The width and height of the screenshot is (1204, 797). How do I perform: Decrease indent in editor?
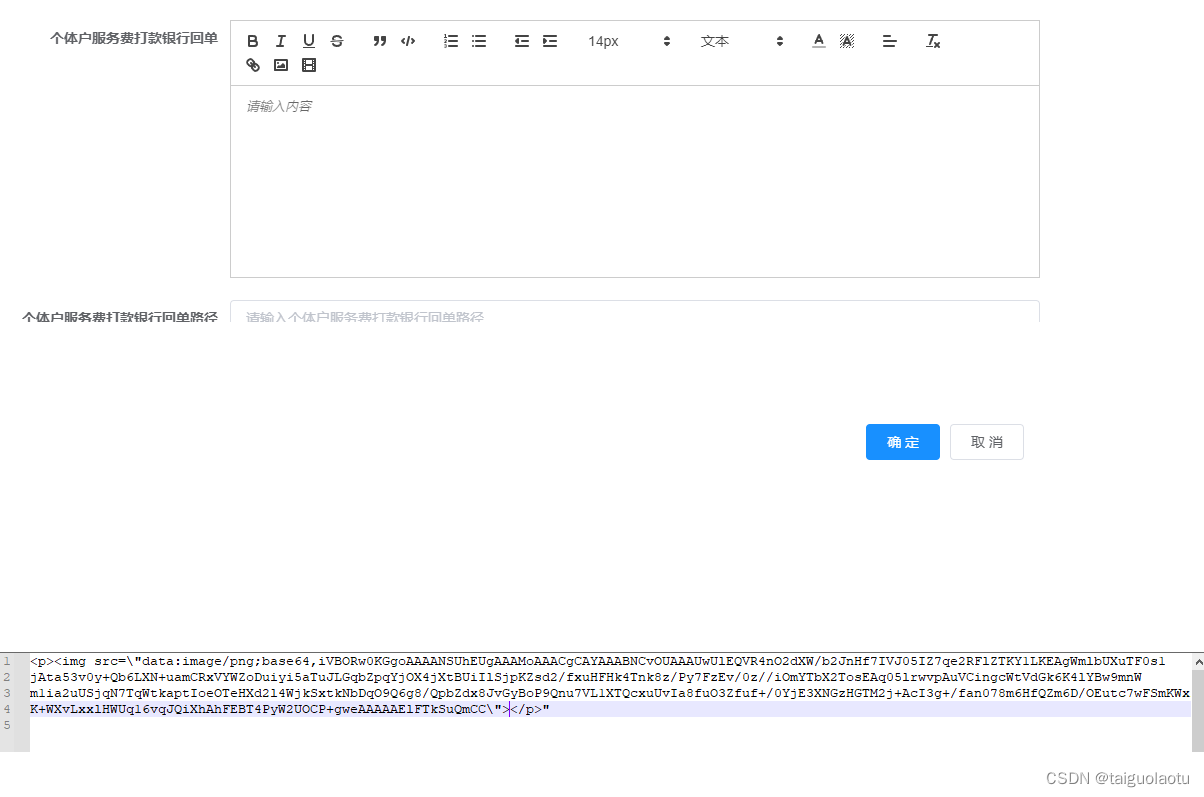(522, 41)
